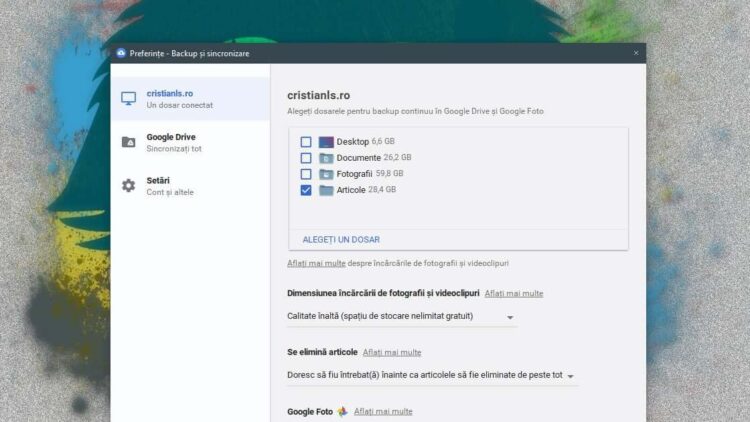Click the Documente folder icon

[x=326, y=158]
